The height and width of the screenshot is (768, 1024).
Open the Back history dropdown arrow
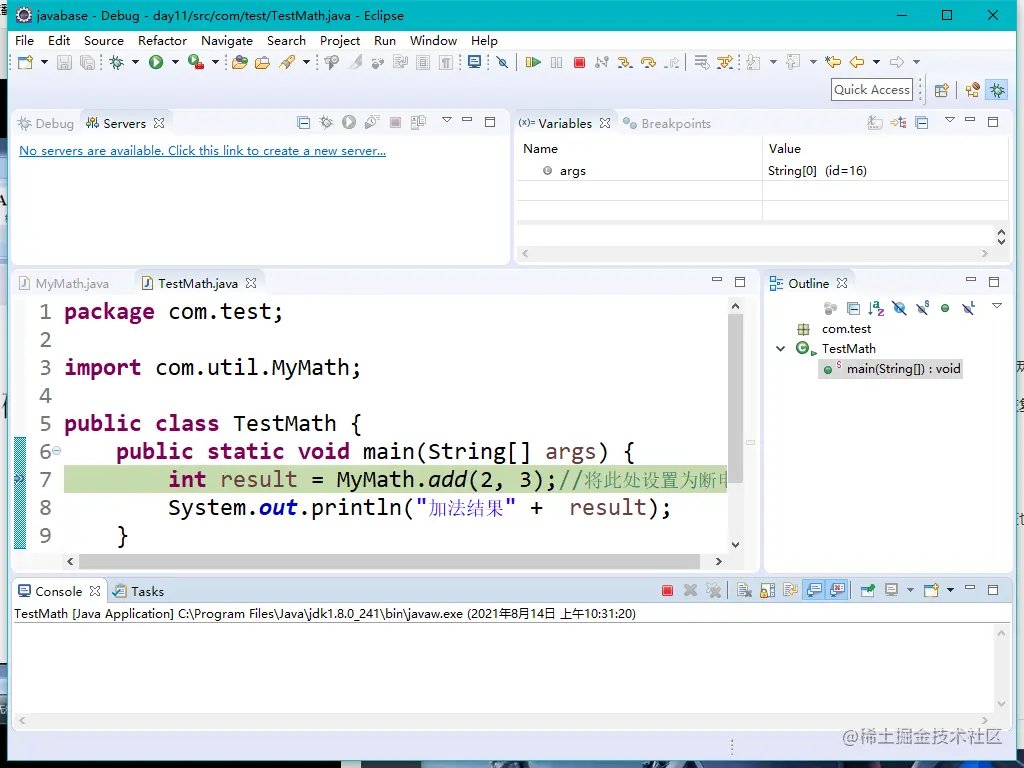click(876, 62)
